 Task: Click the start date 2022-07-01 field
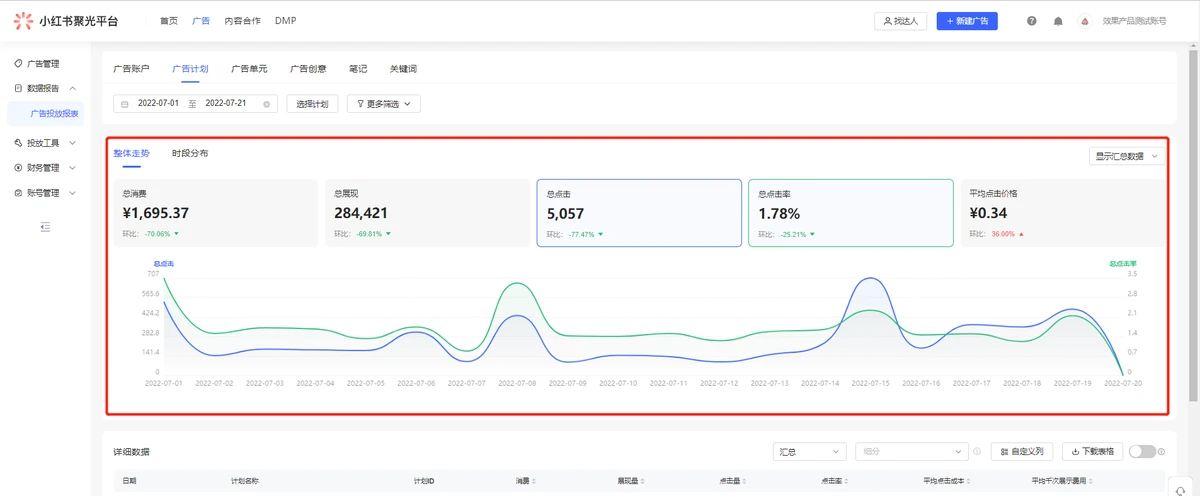[x=158, y=104]
